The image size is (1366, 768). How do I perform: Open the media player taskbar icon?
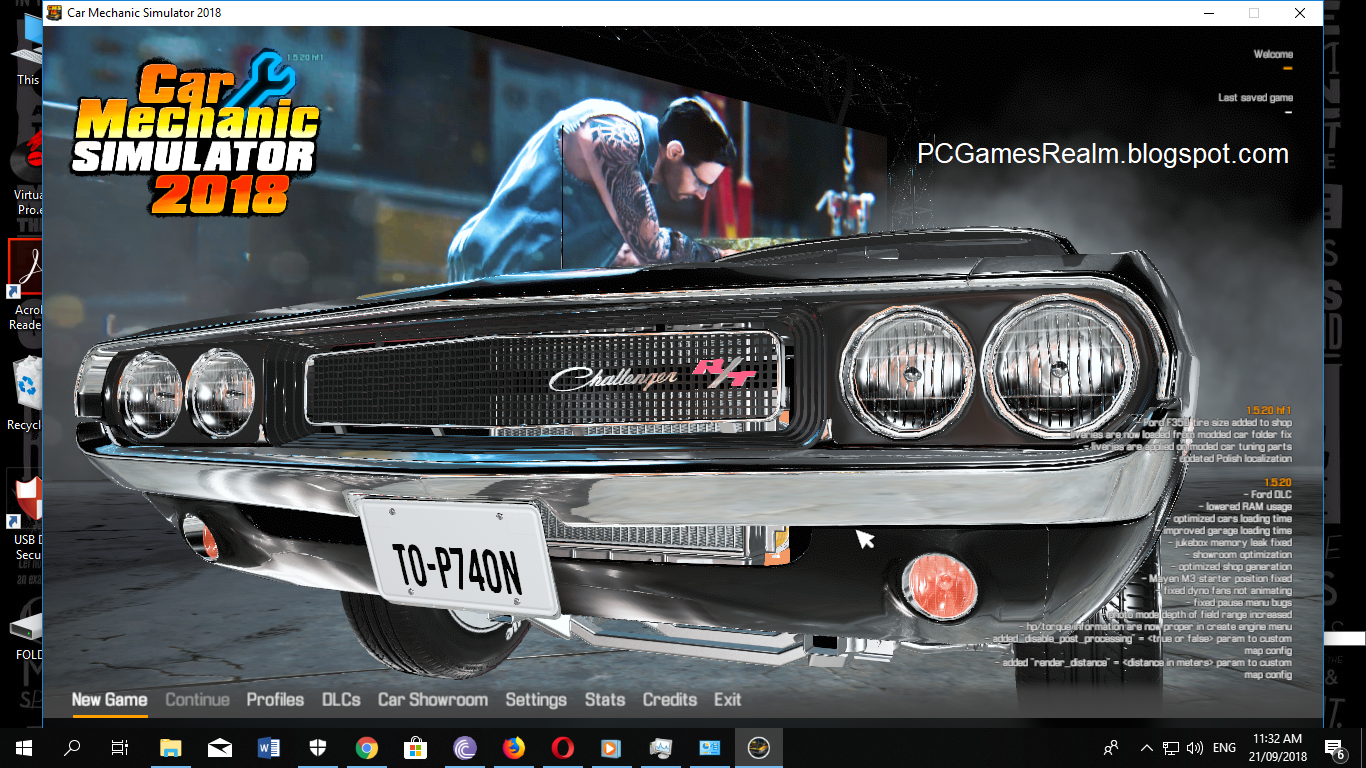click(x=611, y=748)
